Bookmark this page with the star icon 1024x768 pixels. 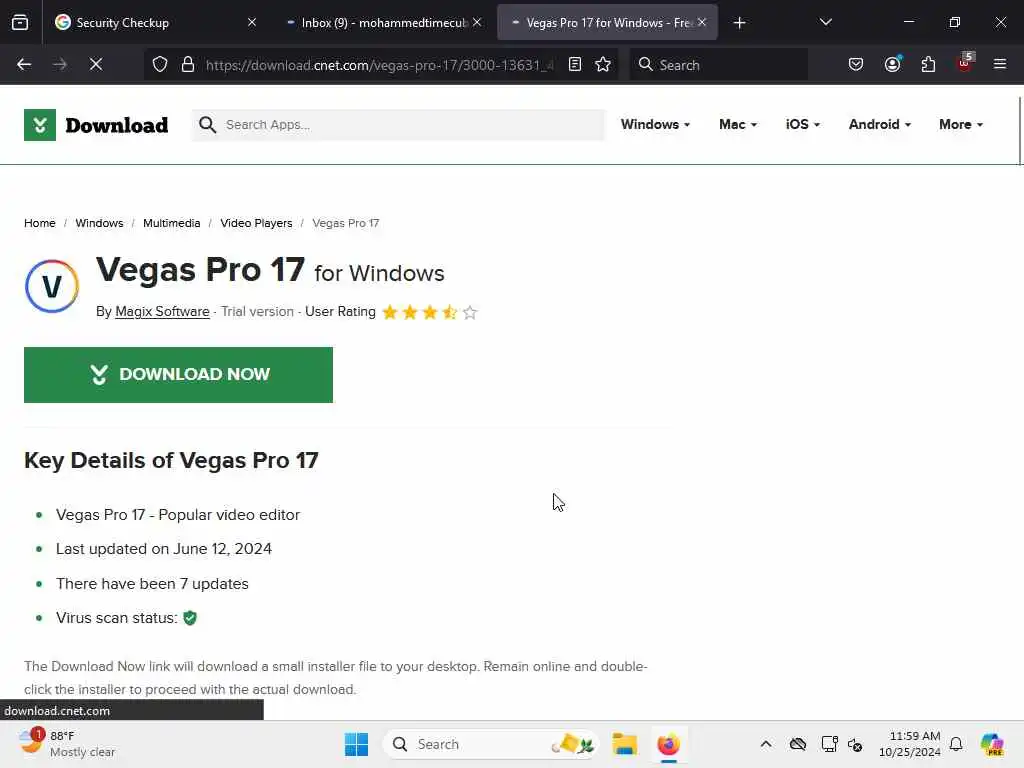point(603,65)
